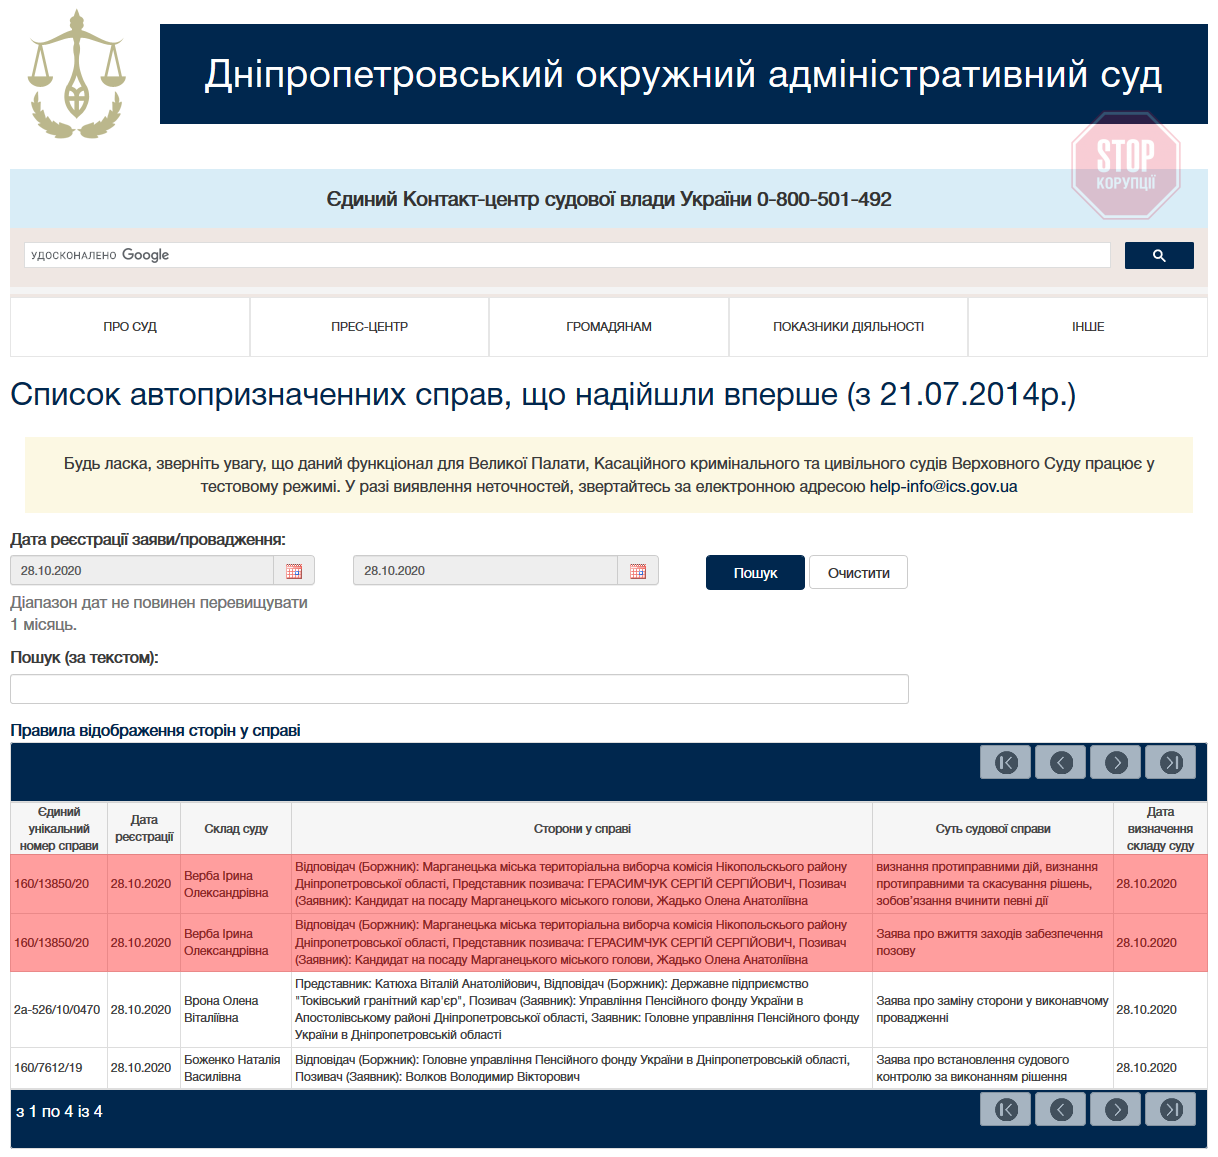Open the calendar for the start date field
Screen dimensions: 1218x1157
coord(294,570)
